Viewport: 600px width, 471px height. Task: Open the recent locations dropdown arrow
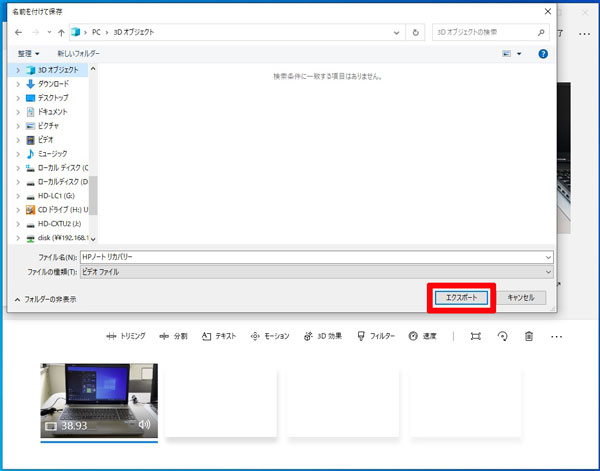[x=49, y=33]
